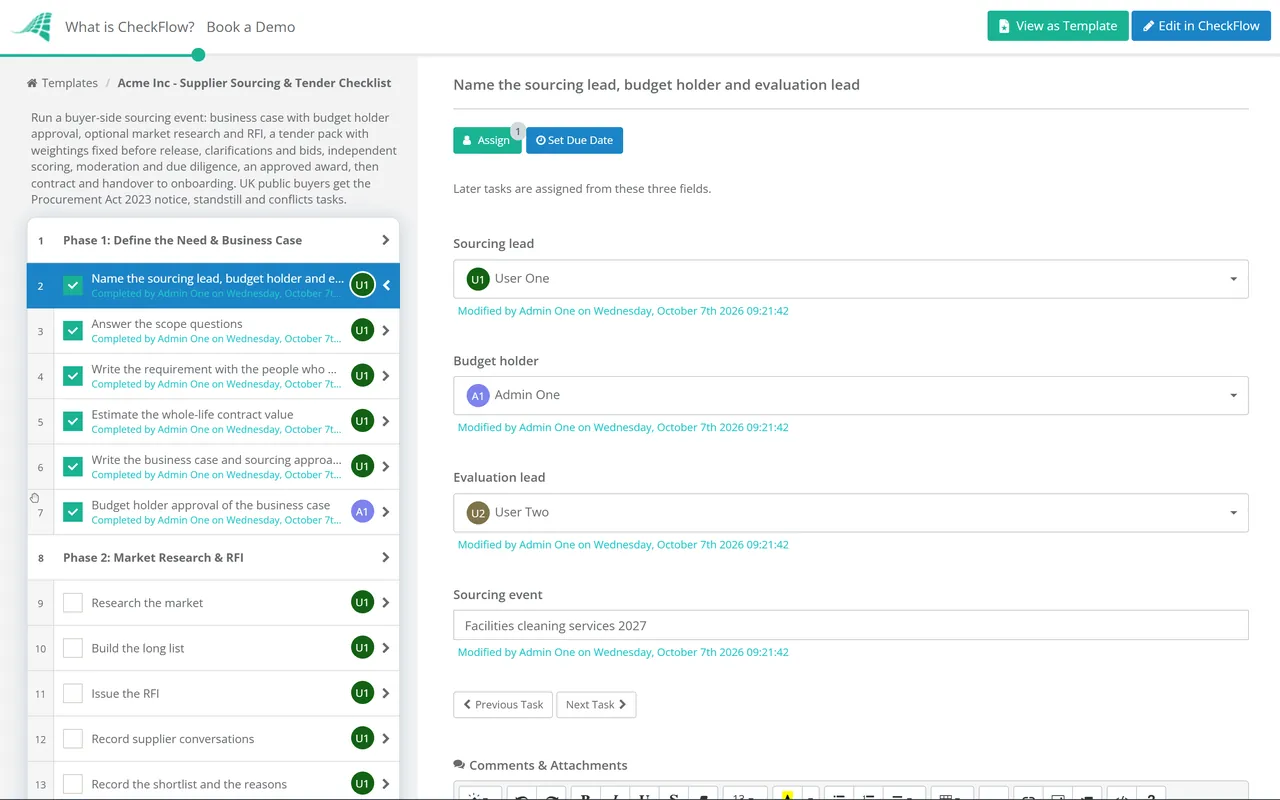Uncheck Budget holder approval checkbox
Screen dimensions: 1280x800
click(x=73, y=512)
